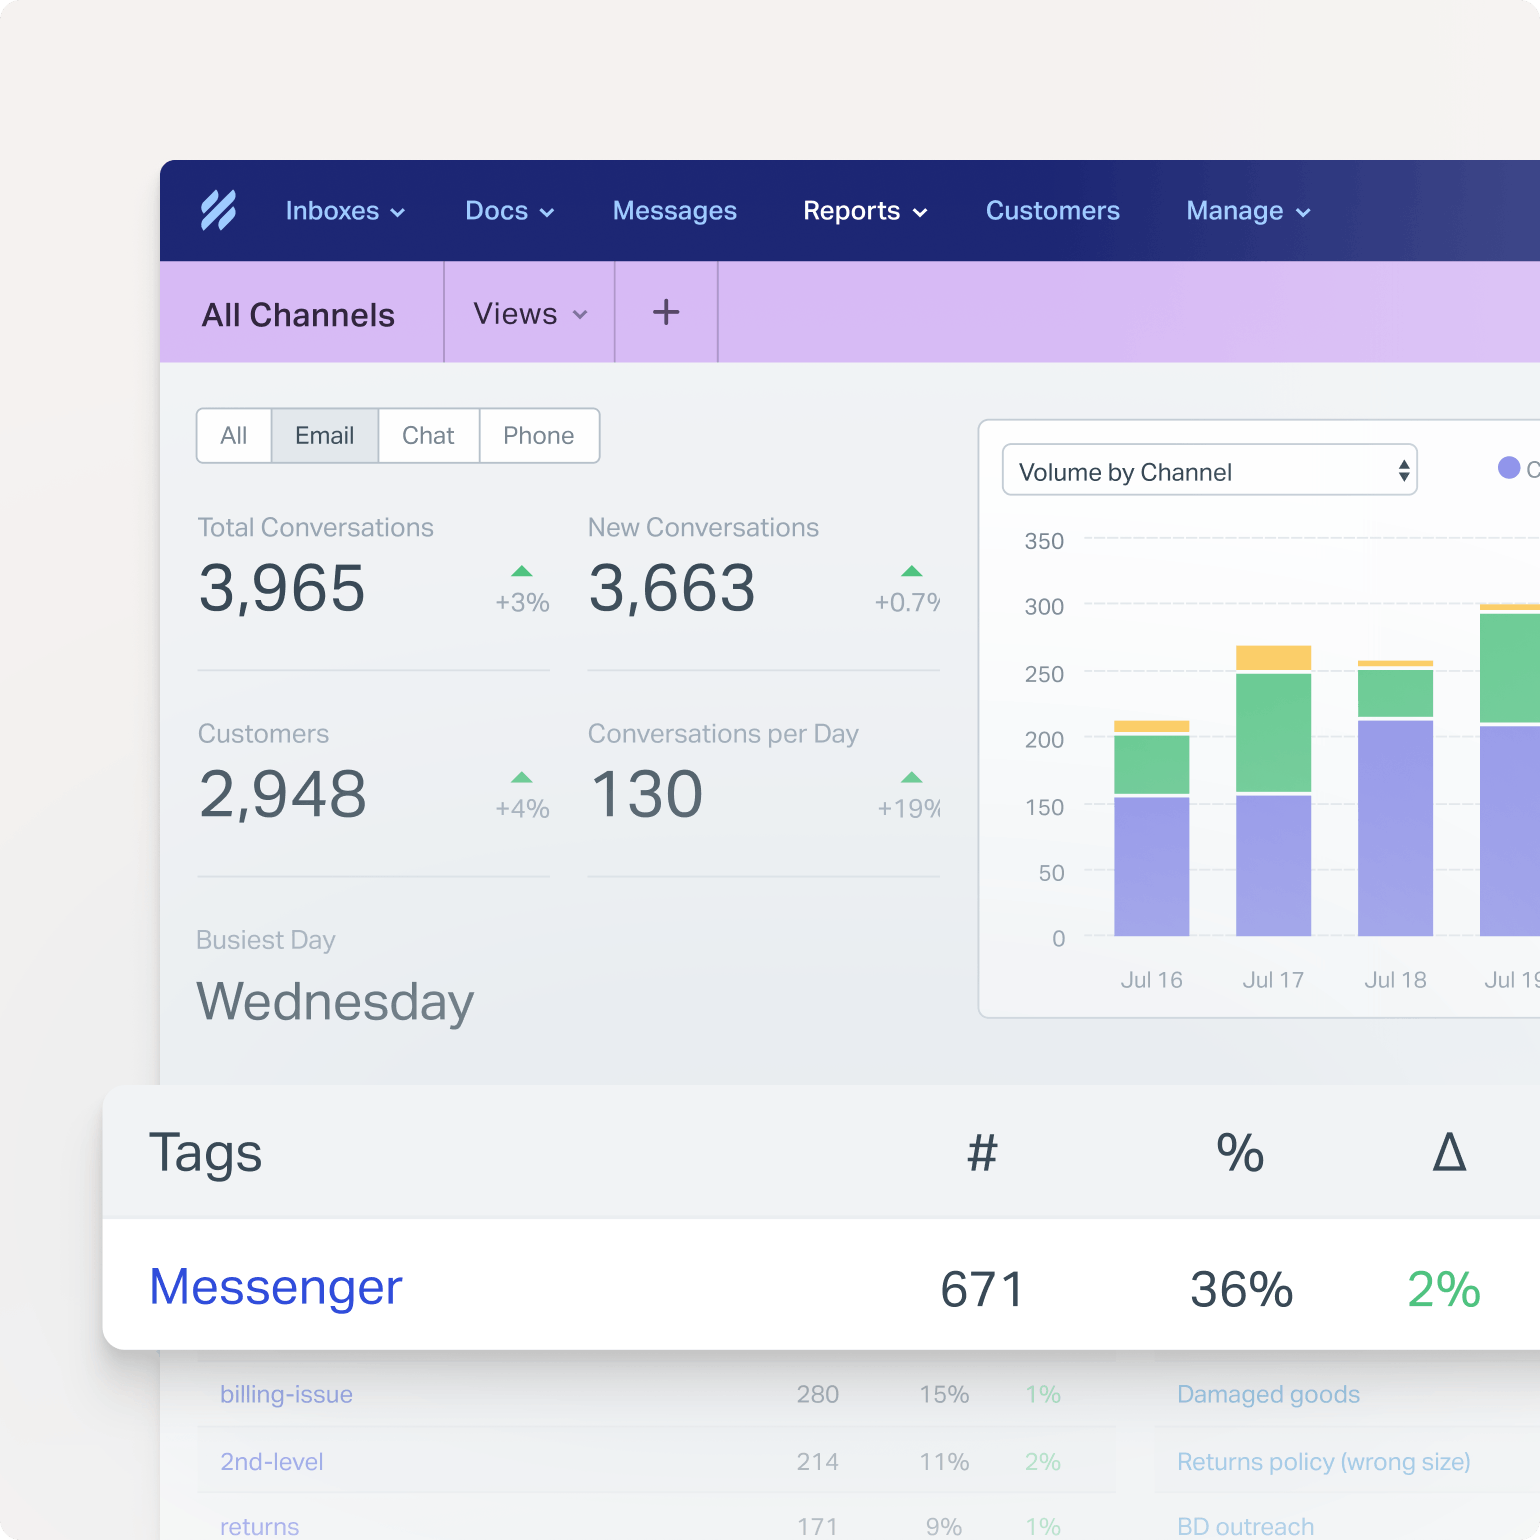1540x1540 pixels.
Task: Click the Jul 18 chart bar
Action: [x=1395, y=798]
